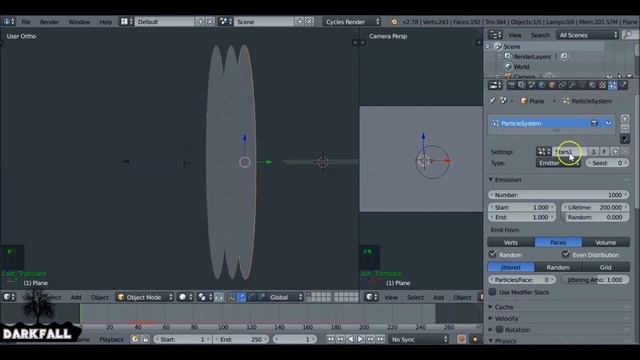Open the Help menu
This screenshot has height=360, width=640.
point(105,22)
